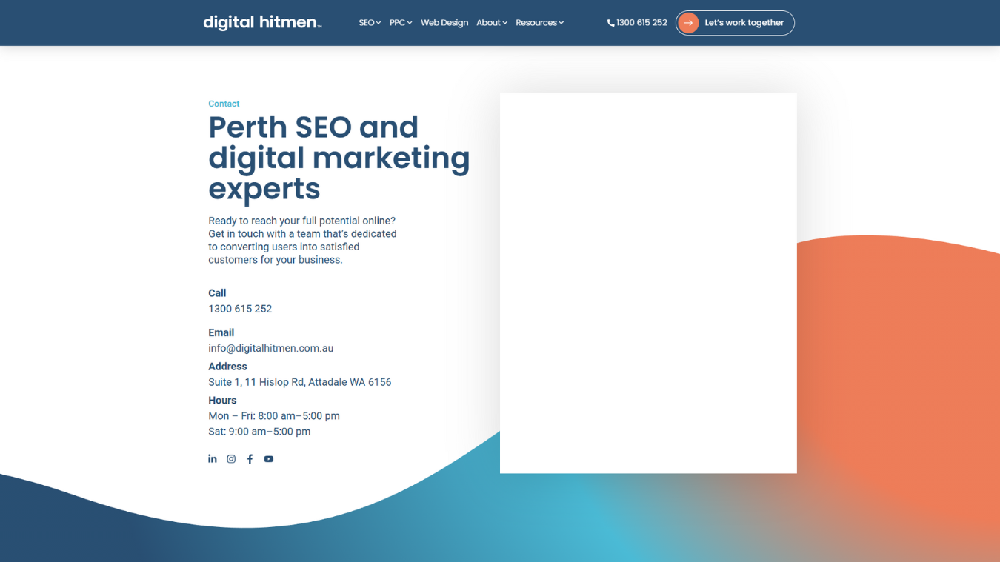Click the blank white form panel
The image size is (1000, 562).
(x=648, y=283)
